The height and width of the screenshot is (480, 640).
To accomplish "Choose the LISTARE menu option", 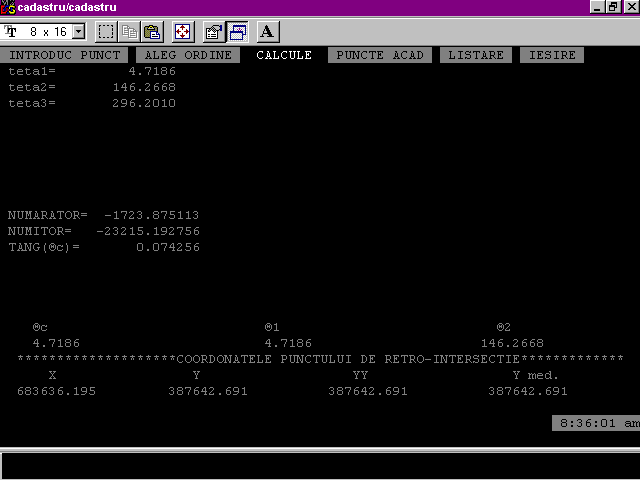I will [x=476, y=55].
